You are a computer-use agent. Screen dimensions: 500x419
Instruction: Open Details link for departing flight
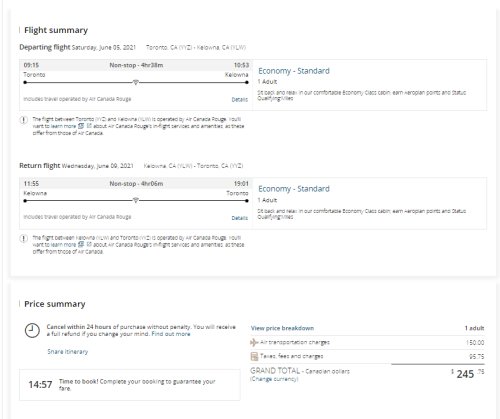coord(239,99)
